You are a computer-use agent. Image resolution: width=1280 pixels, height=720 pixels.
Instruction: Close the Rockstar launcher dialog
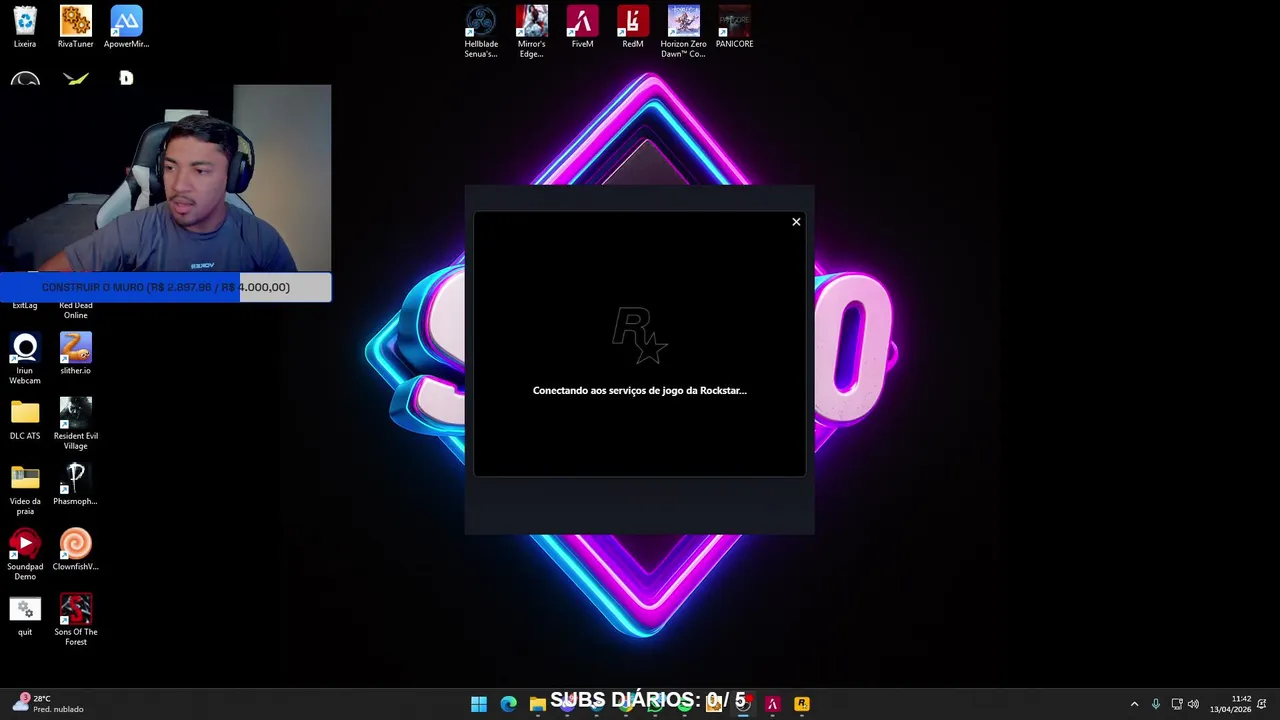pos(796,222)
